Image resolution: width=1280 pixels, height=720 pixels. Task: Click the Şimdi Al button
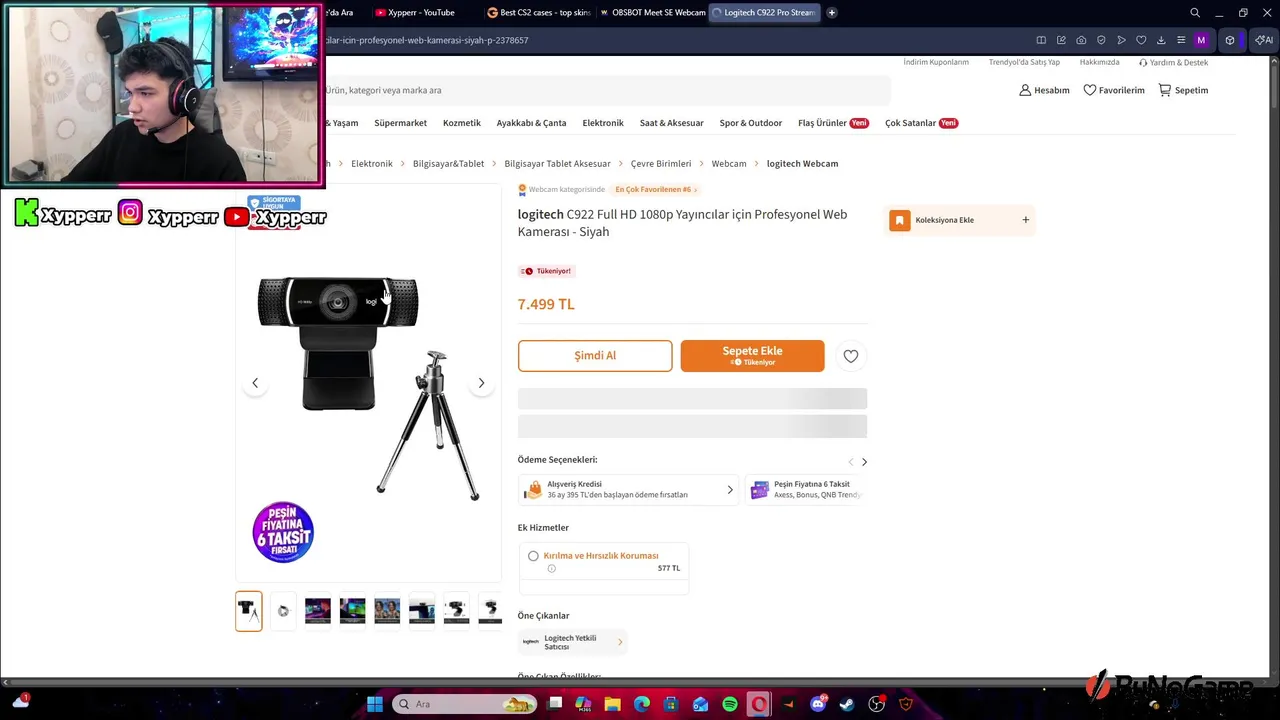pos(595,356)
